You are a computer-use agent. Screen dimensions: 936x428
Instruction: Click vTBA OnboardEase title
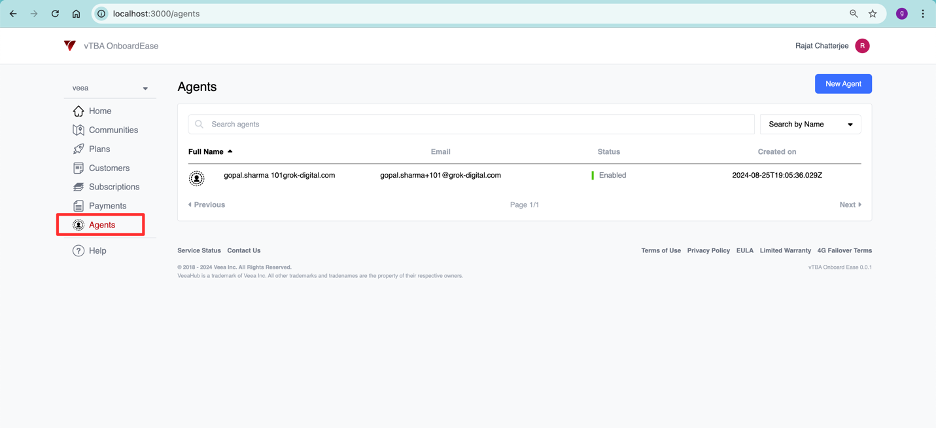point(121,46)
